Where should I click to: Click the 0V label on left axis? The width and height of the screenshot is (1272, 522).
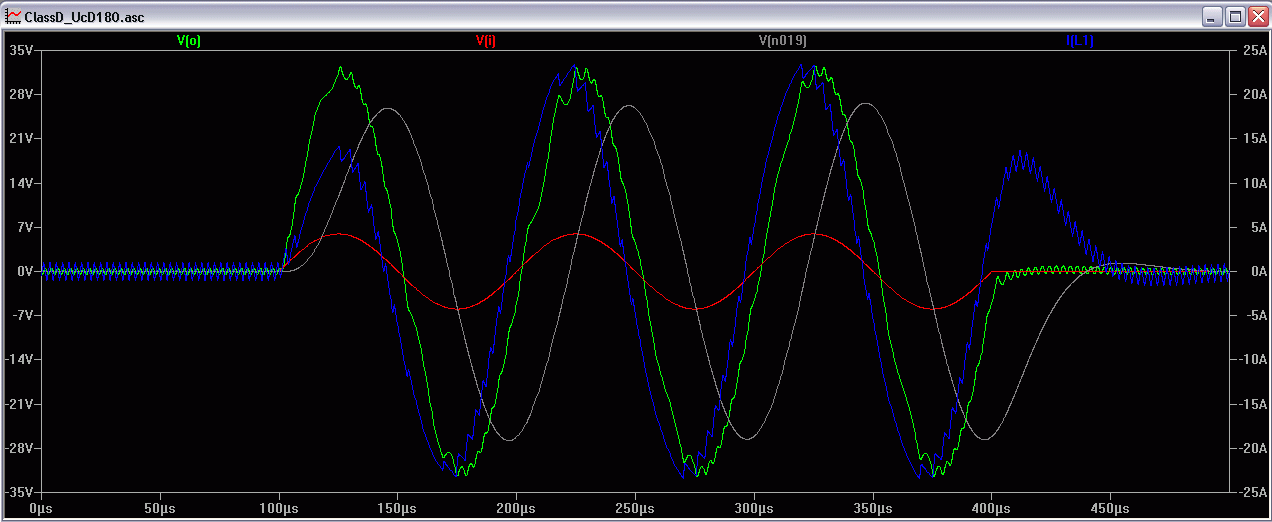[x=24, y=271]
